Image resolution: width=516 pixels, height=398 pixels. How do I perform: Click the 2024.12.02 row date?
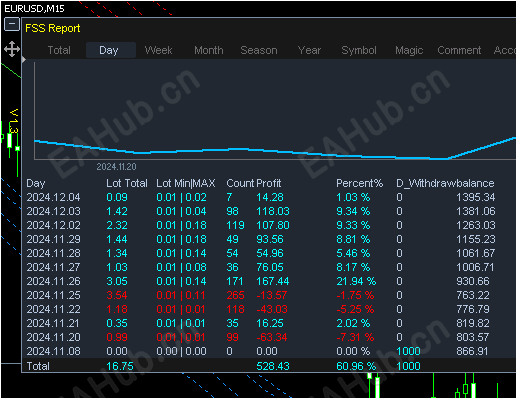53,225
